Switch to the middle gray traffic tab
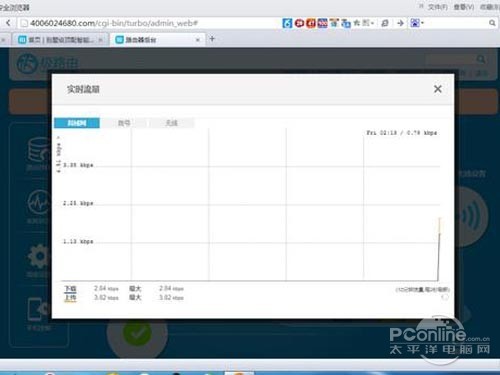This screenshot has height=375, width=500. (x=124, y=123)
